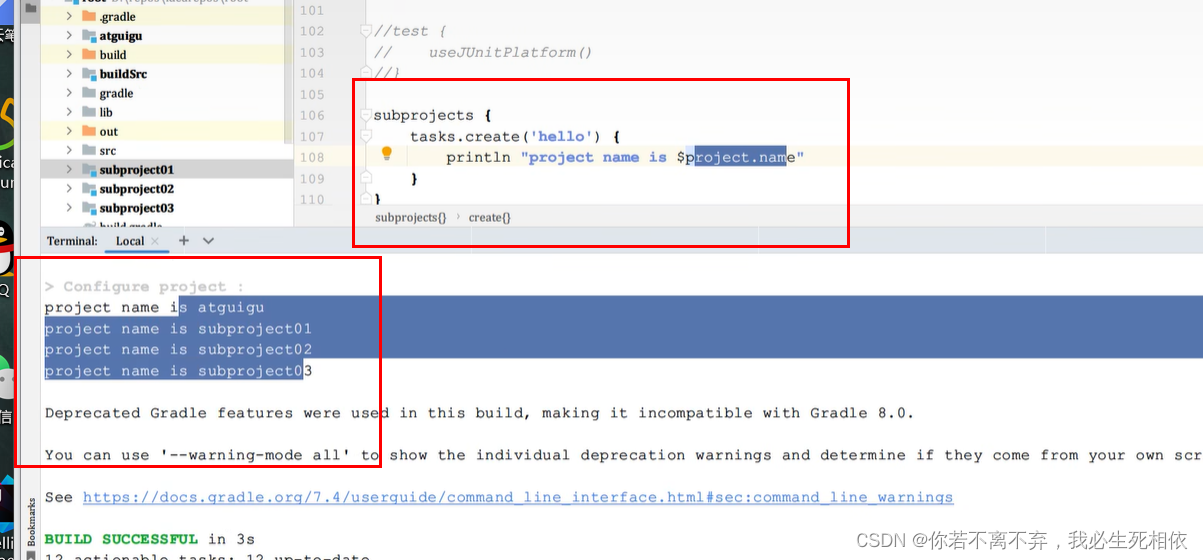This screenshot has width=1203, height=560.
Task: Expand the src folder
Action: (x=69, y=150)
